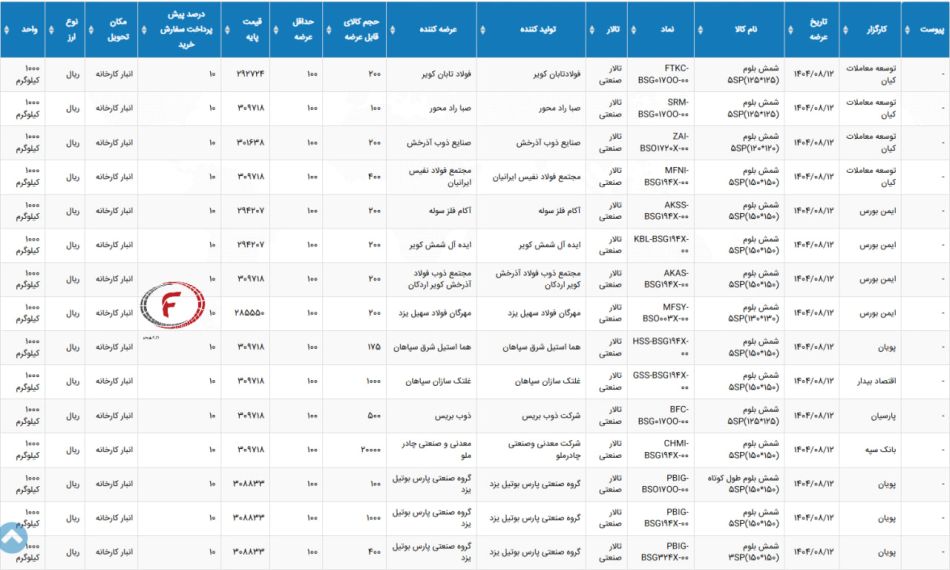This screenshot has height=570, width=950.
Task: Click symbol PBIG-BSG32FX-00 in last row
Action: pos(665,552)
